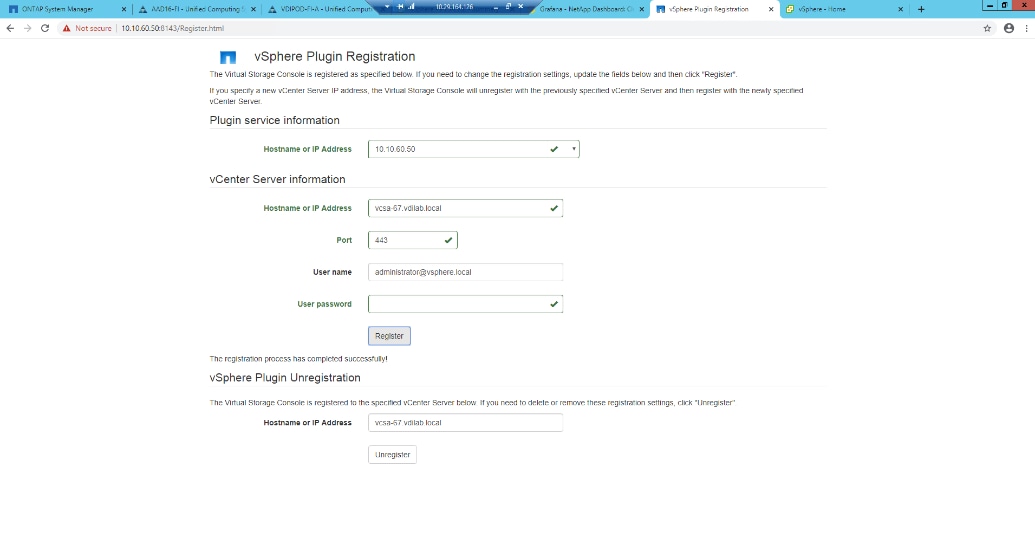Image resolution: width=1035 pixels, height=557 pixels.
Task: Reload the current page
Action: pyautogui.click(x=45, y=28)
